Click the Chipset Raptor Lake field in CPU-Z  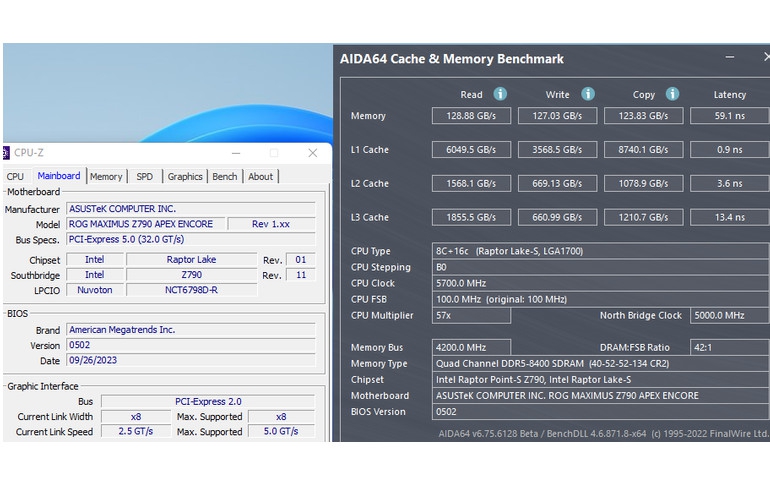pyautogui.click(x=192, y=259)
